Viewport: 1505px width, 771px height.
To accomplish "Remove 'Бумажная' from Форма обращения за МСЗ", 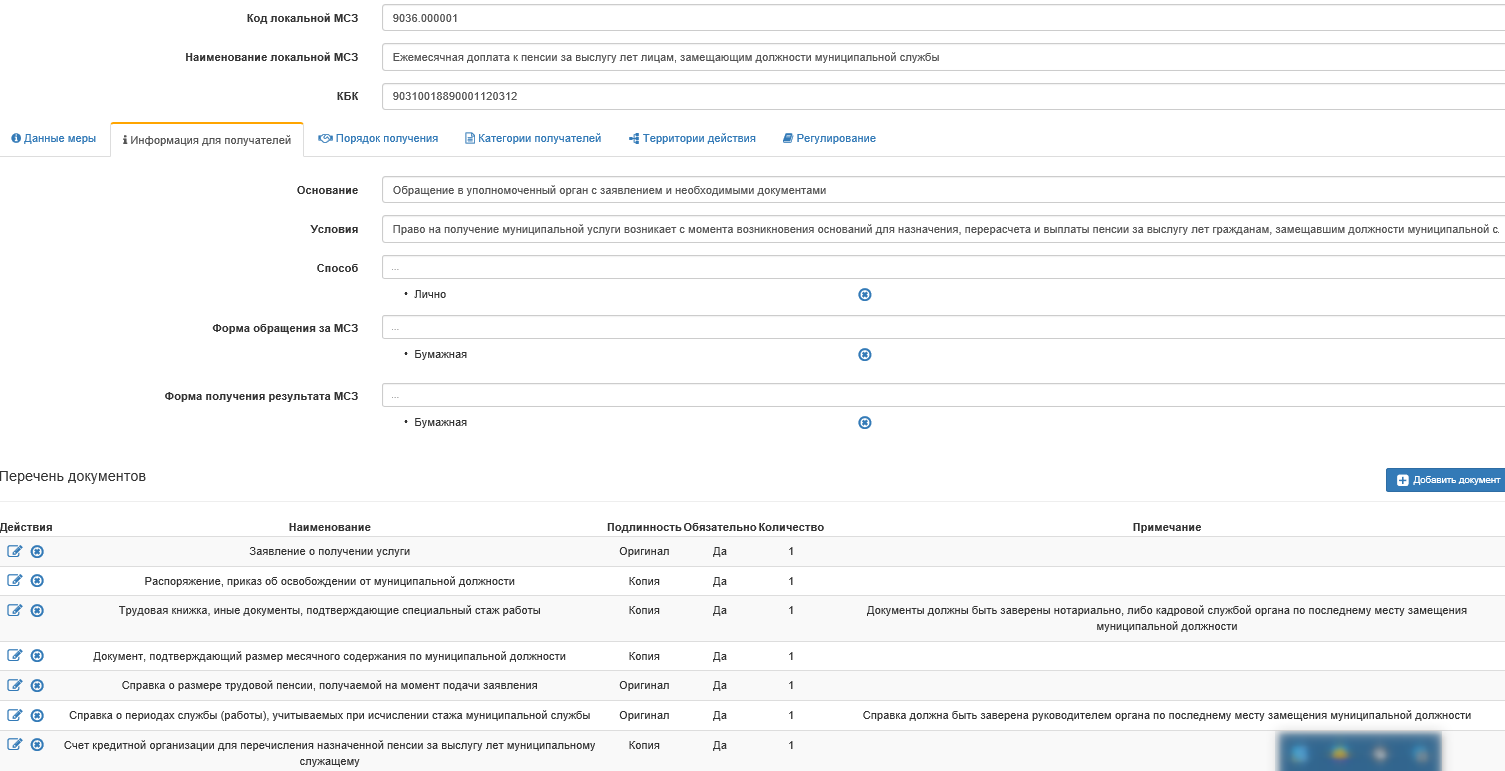I will click(x=865, y=354).
